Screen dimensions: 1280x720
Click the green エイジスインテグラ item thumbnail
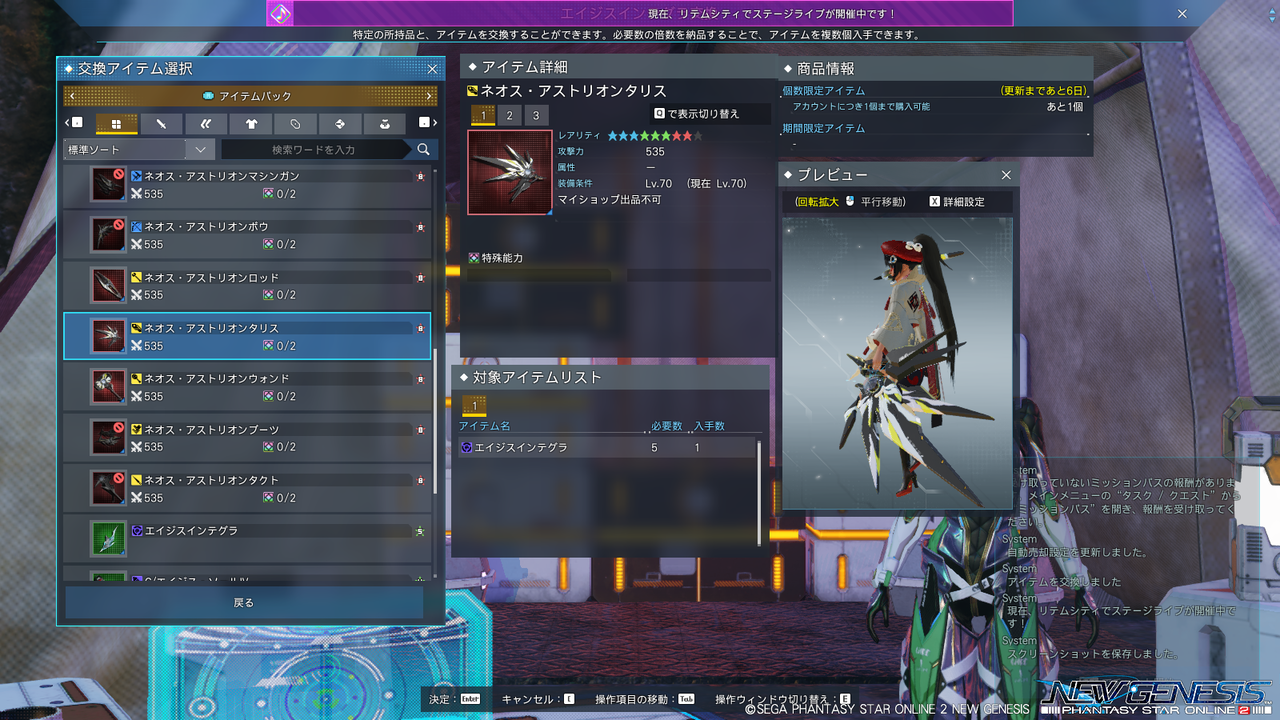(x=108, y=539)
